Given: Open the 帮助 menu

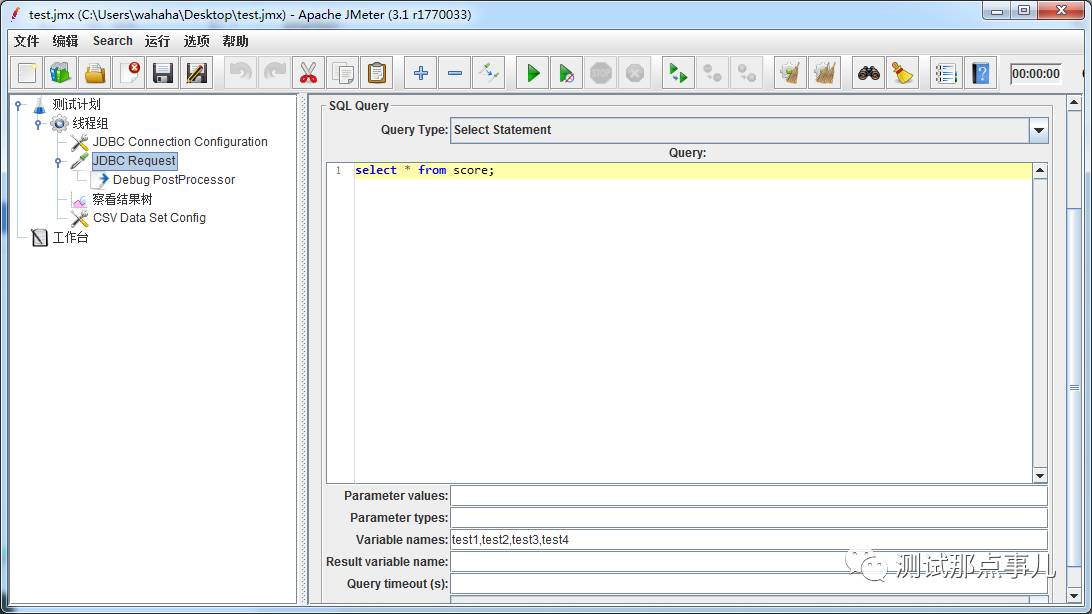Looking at the screenshot, I should coord(235,41).
